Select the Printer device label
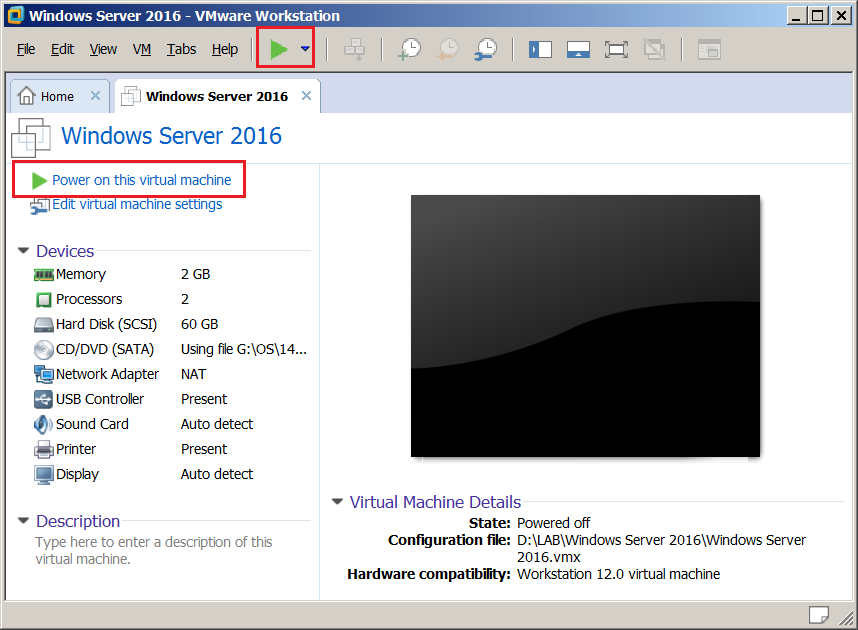This screenshot has height=630, width=858. pos(76,449)
